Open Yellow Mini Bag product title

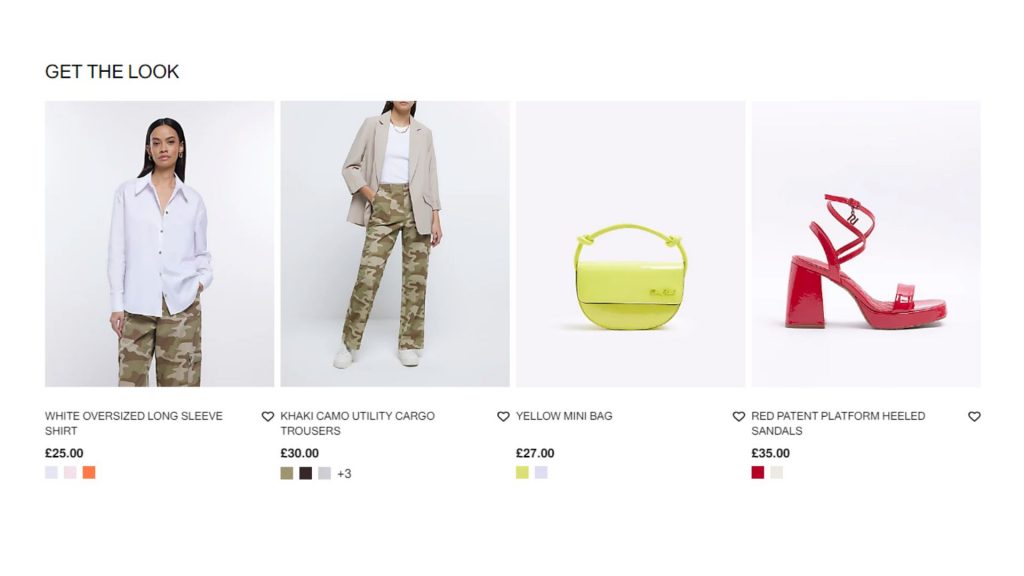[564, 416]
